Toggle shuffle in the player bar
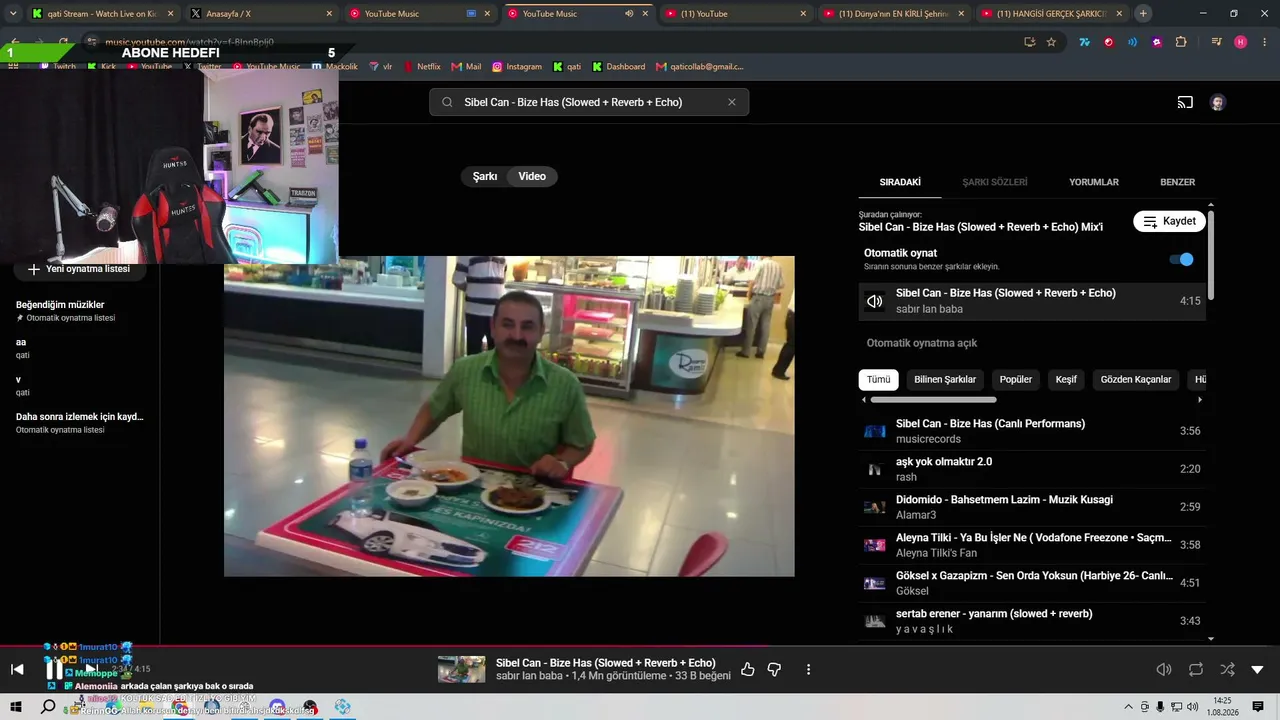 1227,669
